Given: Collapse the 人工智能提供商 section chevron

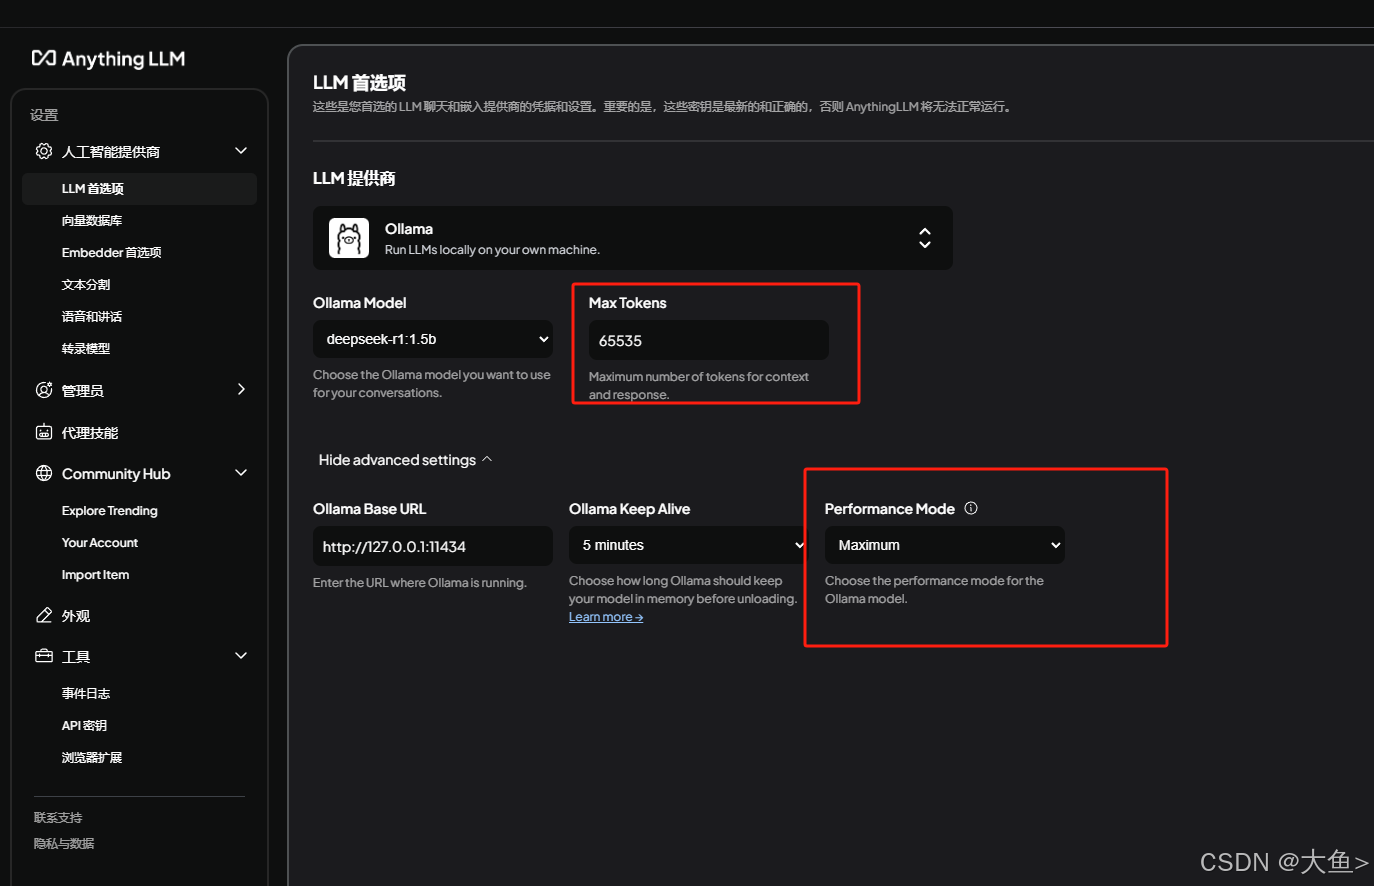Looking at the screenshot, I should coord(241,151).
